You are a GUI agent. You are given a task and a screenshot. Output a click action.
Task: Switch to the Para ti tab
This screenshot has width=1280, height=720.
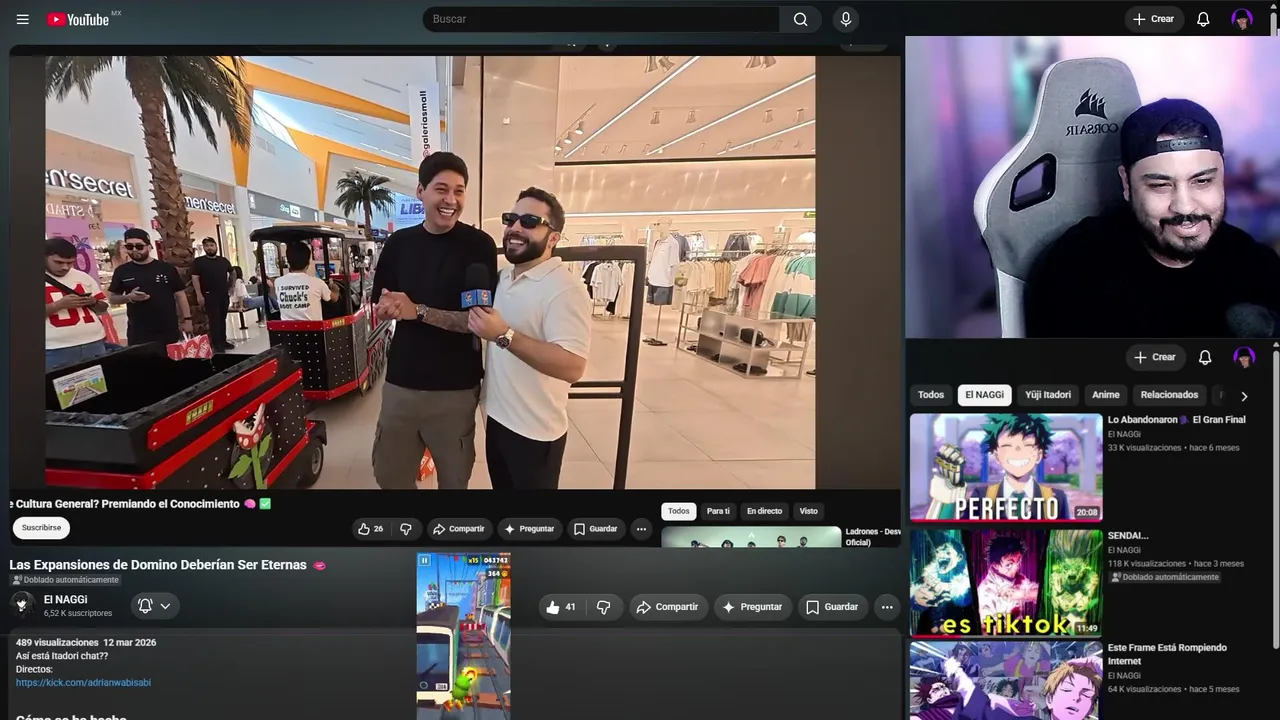[x=718, y=511]
